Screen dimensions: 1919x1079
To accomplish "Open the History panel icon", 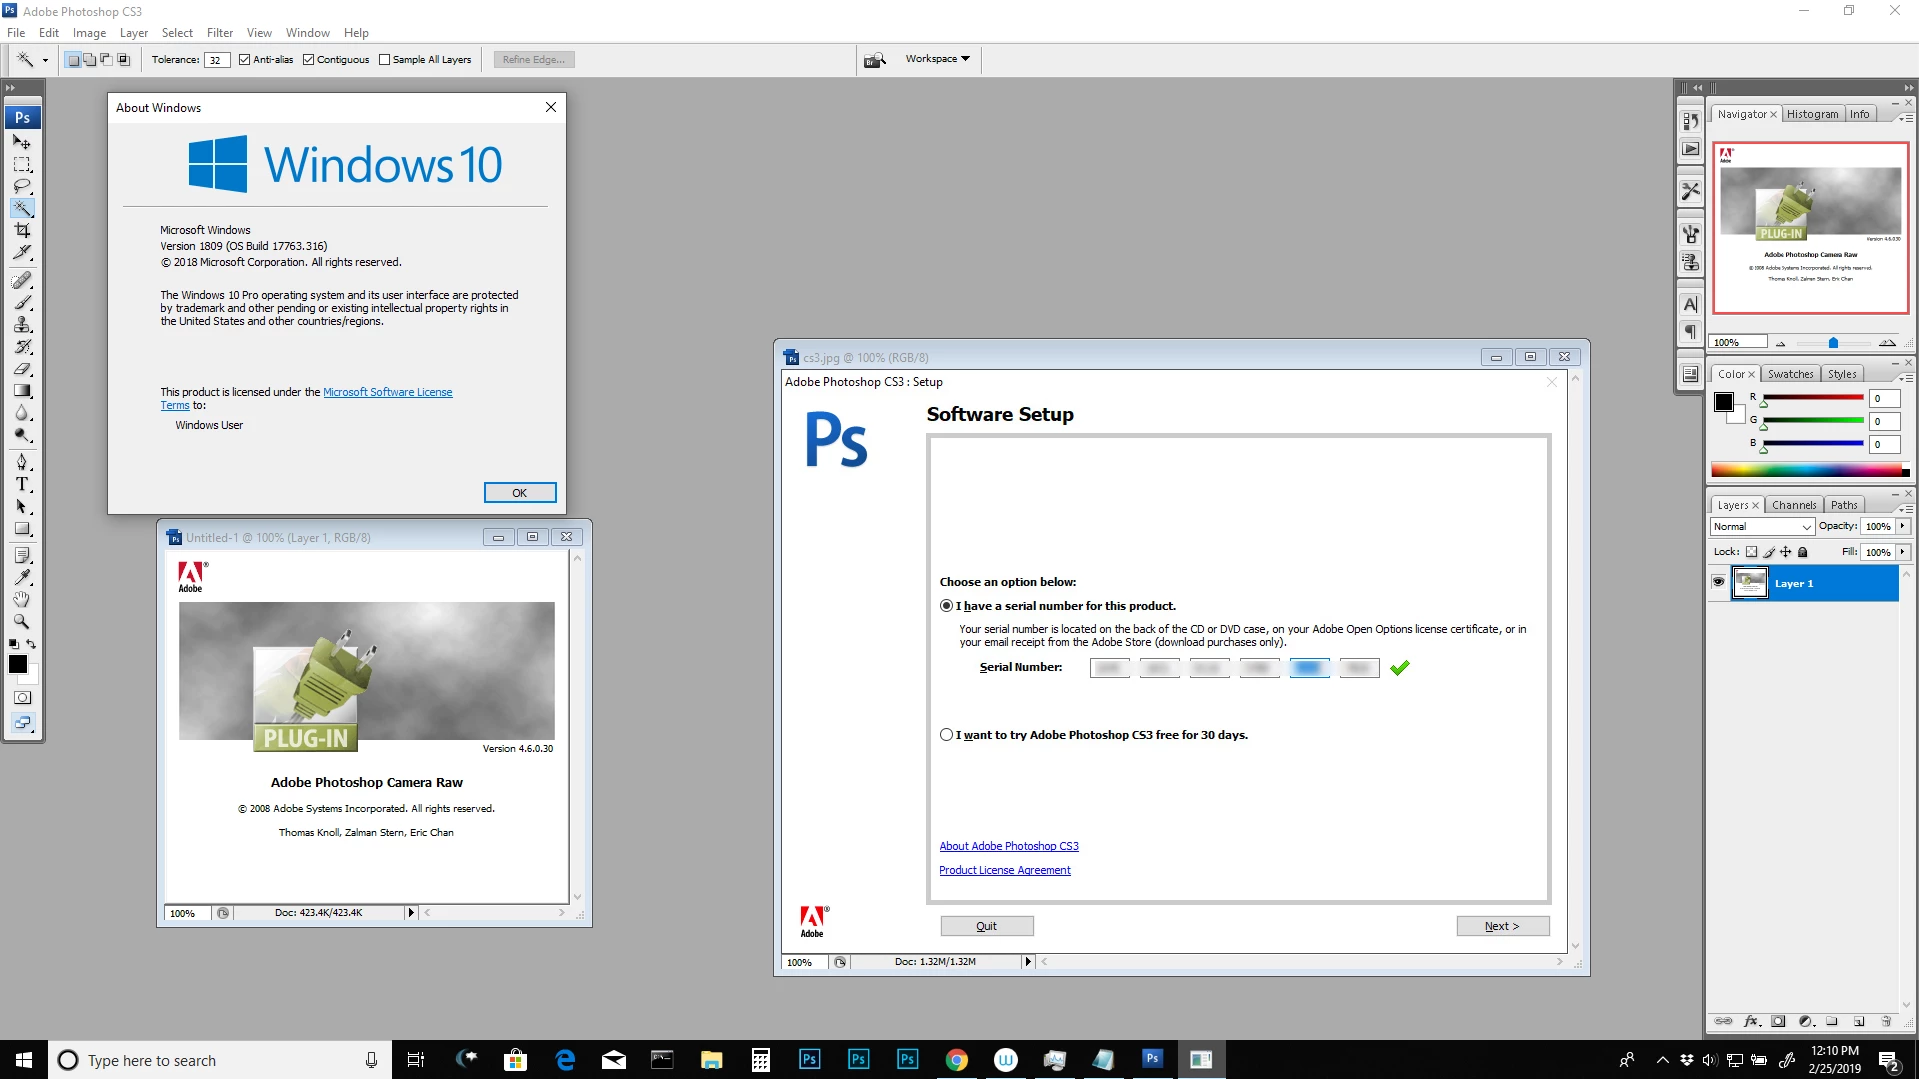I will (1690, 121).
